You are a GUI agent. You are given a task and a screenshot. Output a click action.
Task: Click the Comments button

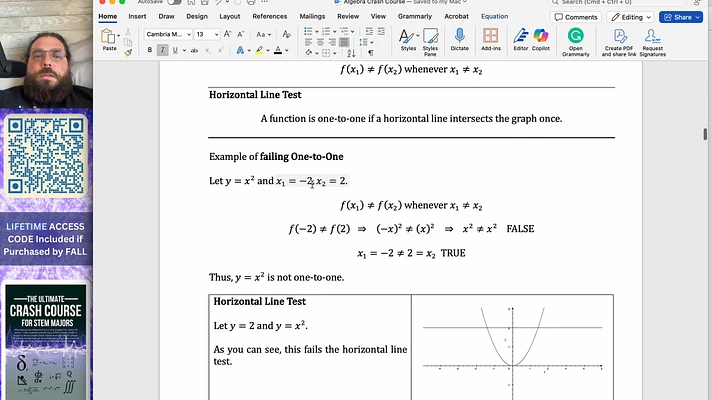[x=576, y=17]
